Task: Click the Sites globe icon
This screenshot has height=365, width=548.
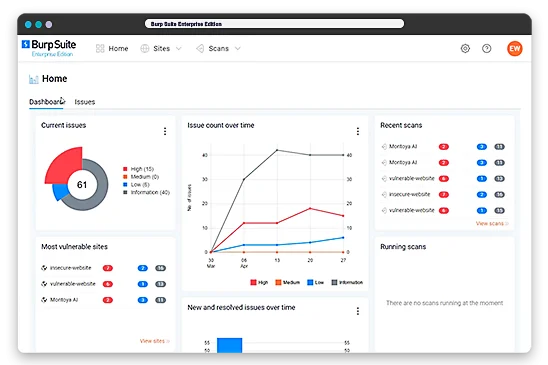Action: [x=145, y=49]
